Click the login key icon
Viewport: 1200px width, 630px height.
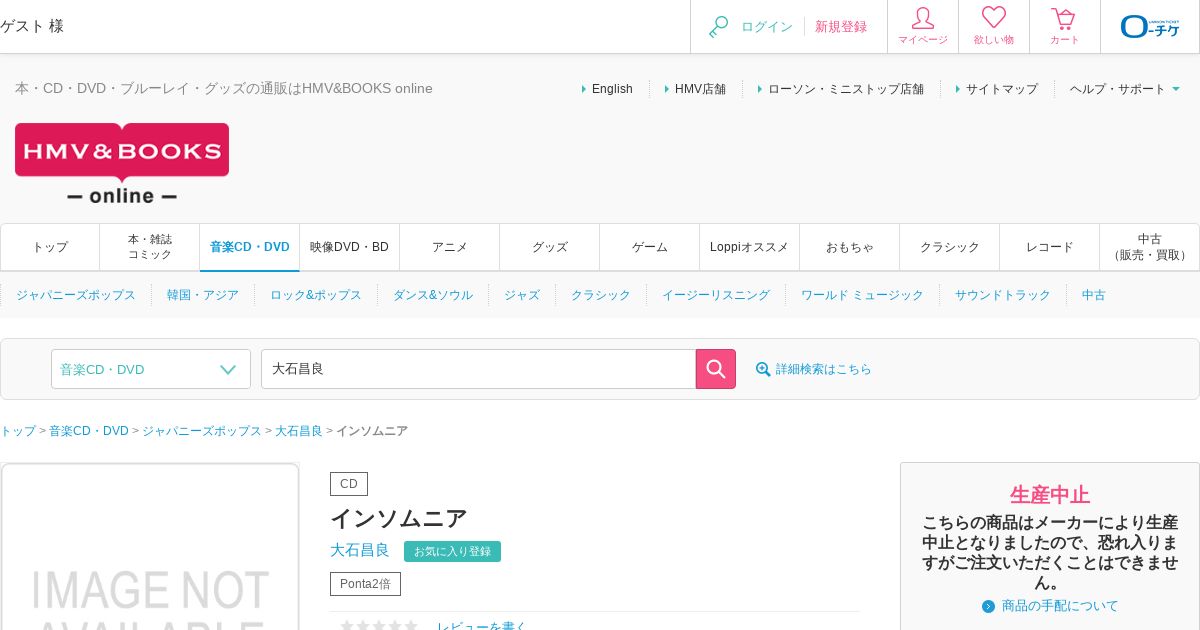pos(718,27)
